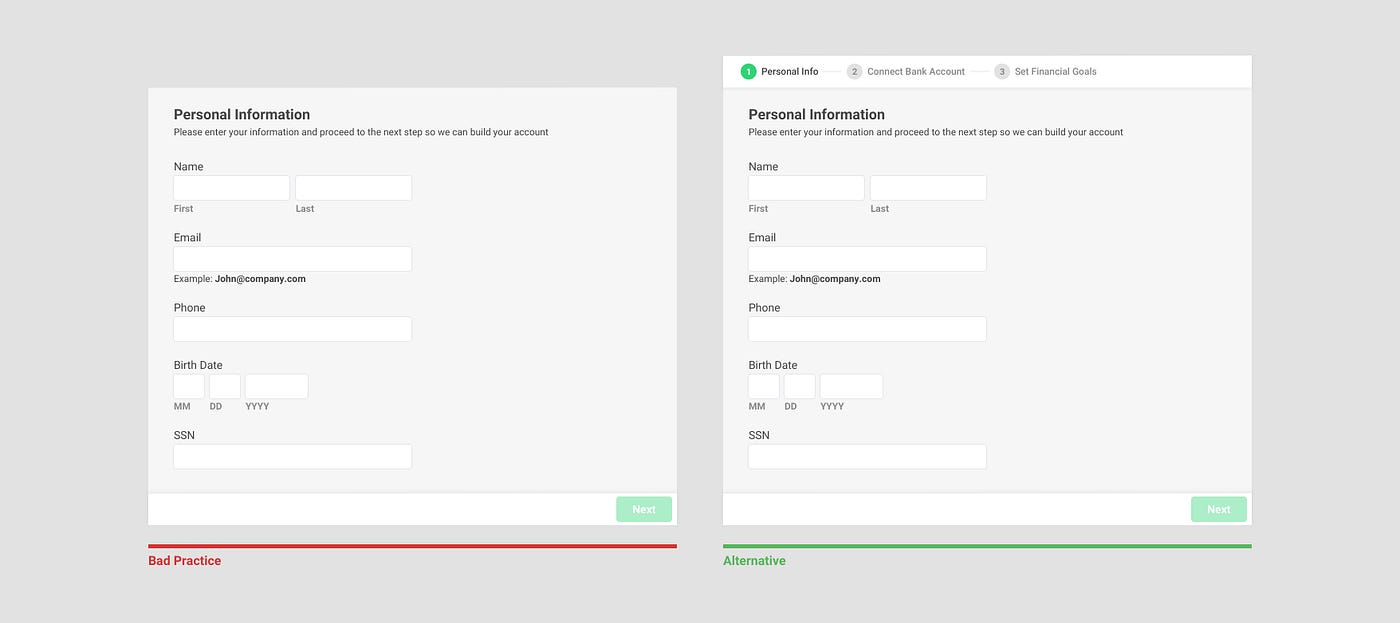The height and width of the screenshot is (623, 1400).
Task: Click Next button in Alternative form
Action: pyautogui.click(x=1219, y=509)
